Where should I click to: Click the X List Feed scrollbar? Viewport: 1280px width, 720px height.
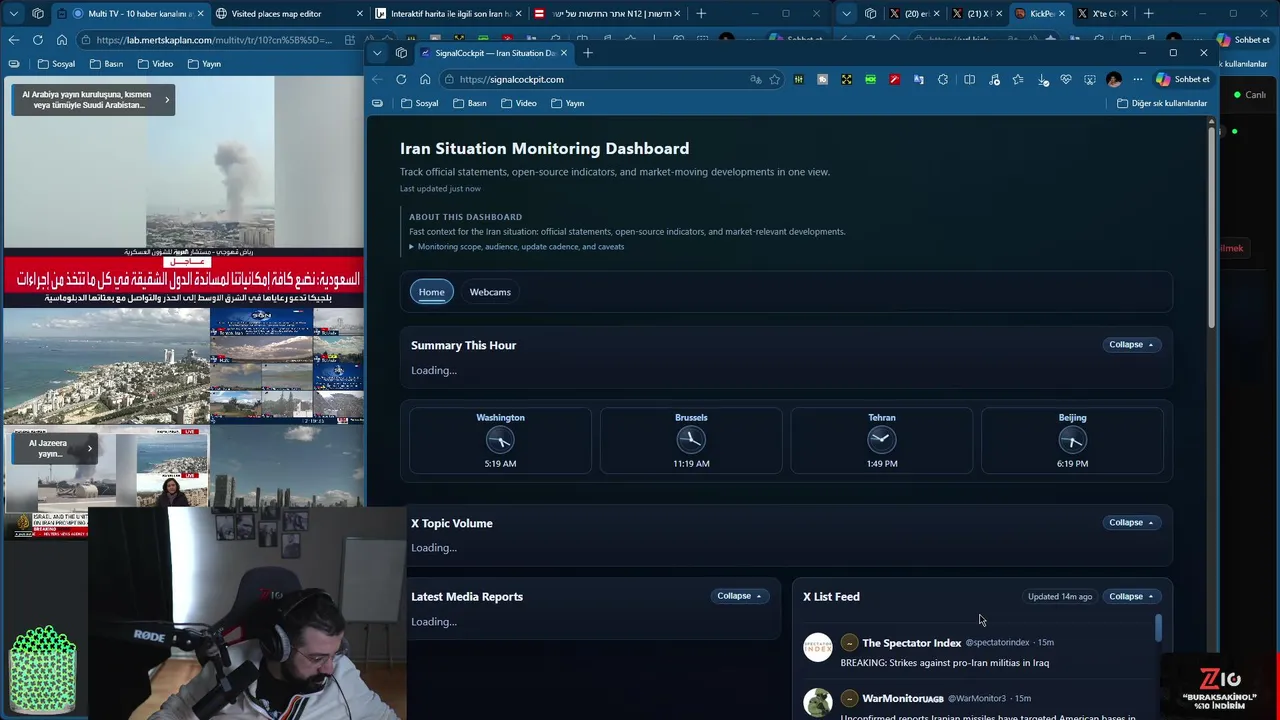point(1159,630)
